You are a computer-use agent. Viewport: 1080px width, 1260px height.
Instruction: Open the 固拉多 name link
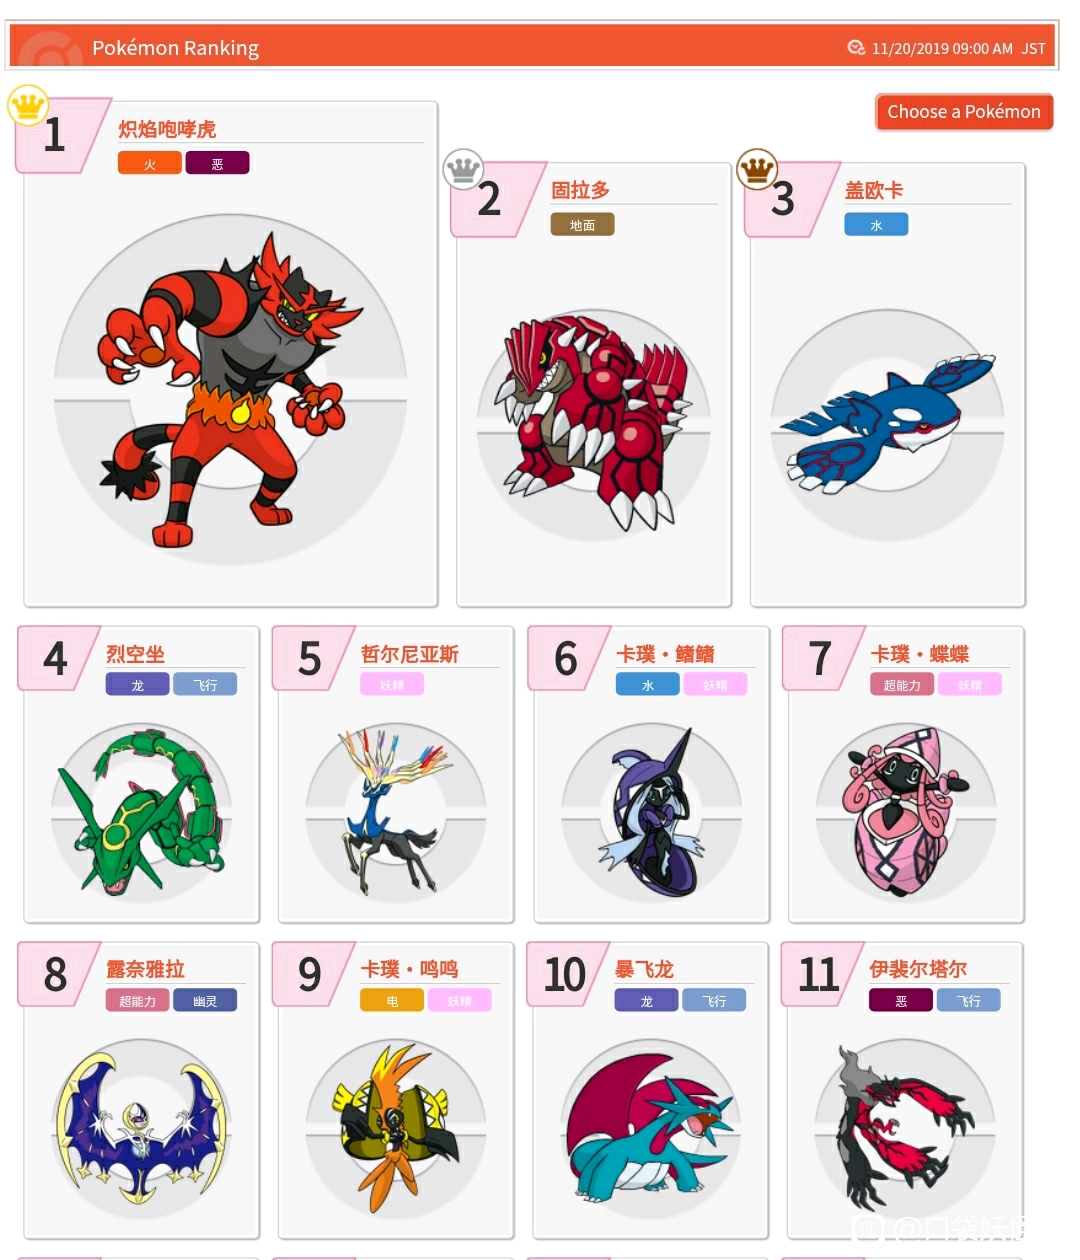tap(580, 190)
